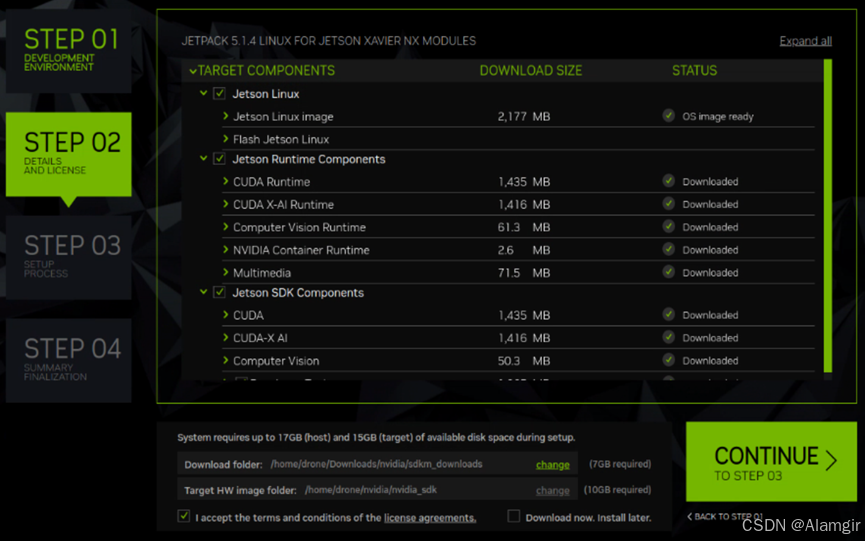The height and width of the screenshot is (541, 865).
Task: Click the NVIDIA Container Runtime Downloaded checkmark
Action: coord(668,249)
